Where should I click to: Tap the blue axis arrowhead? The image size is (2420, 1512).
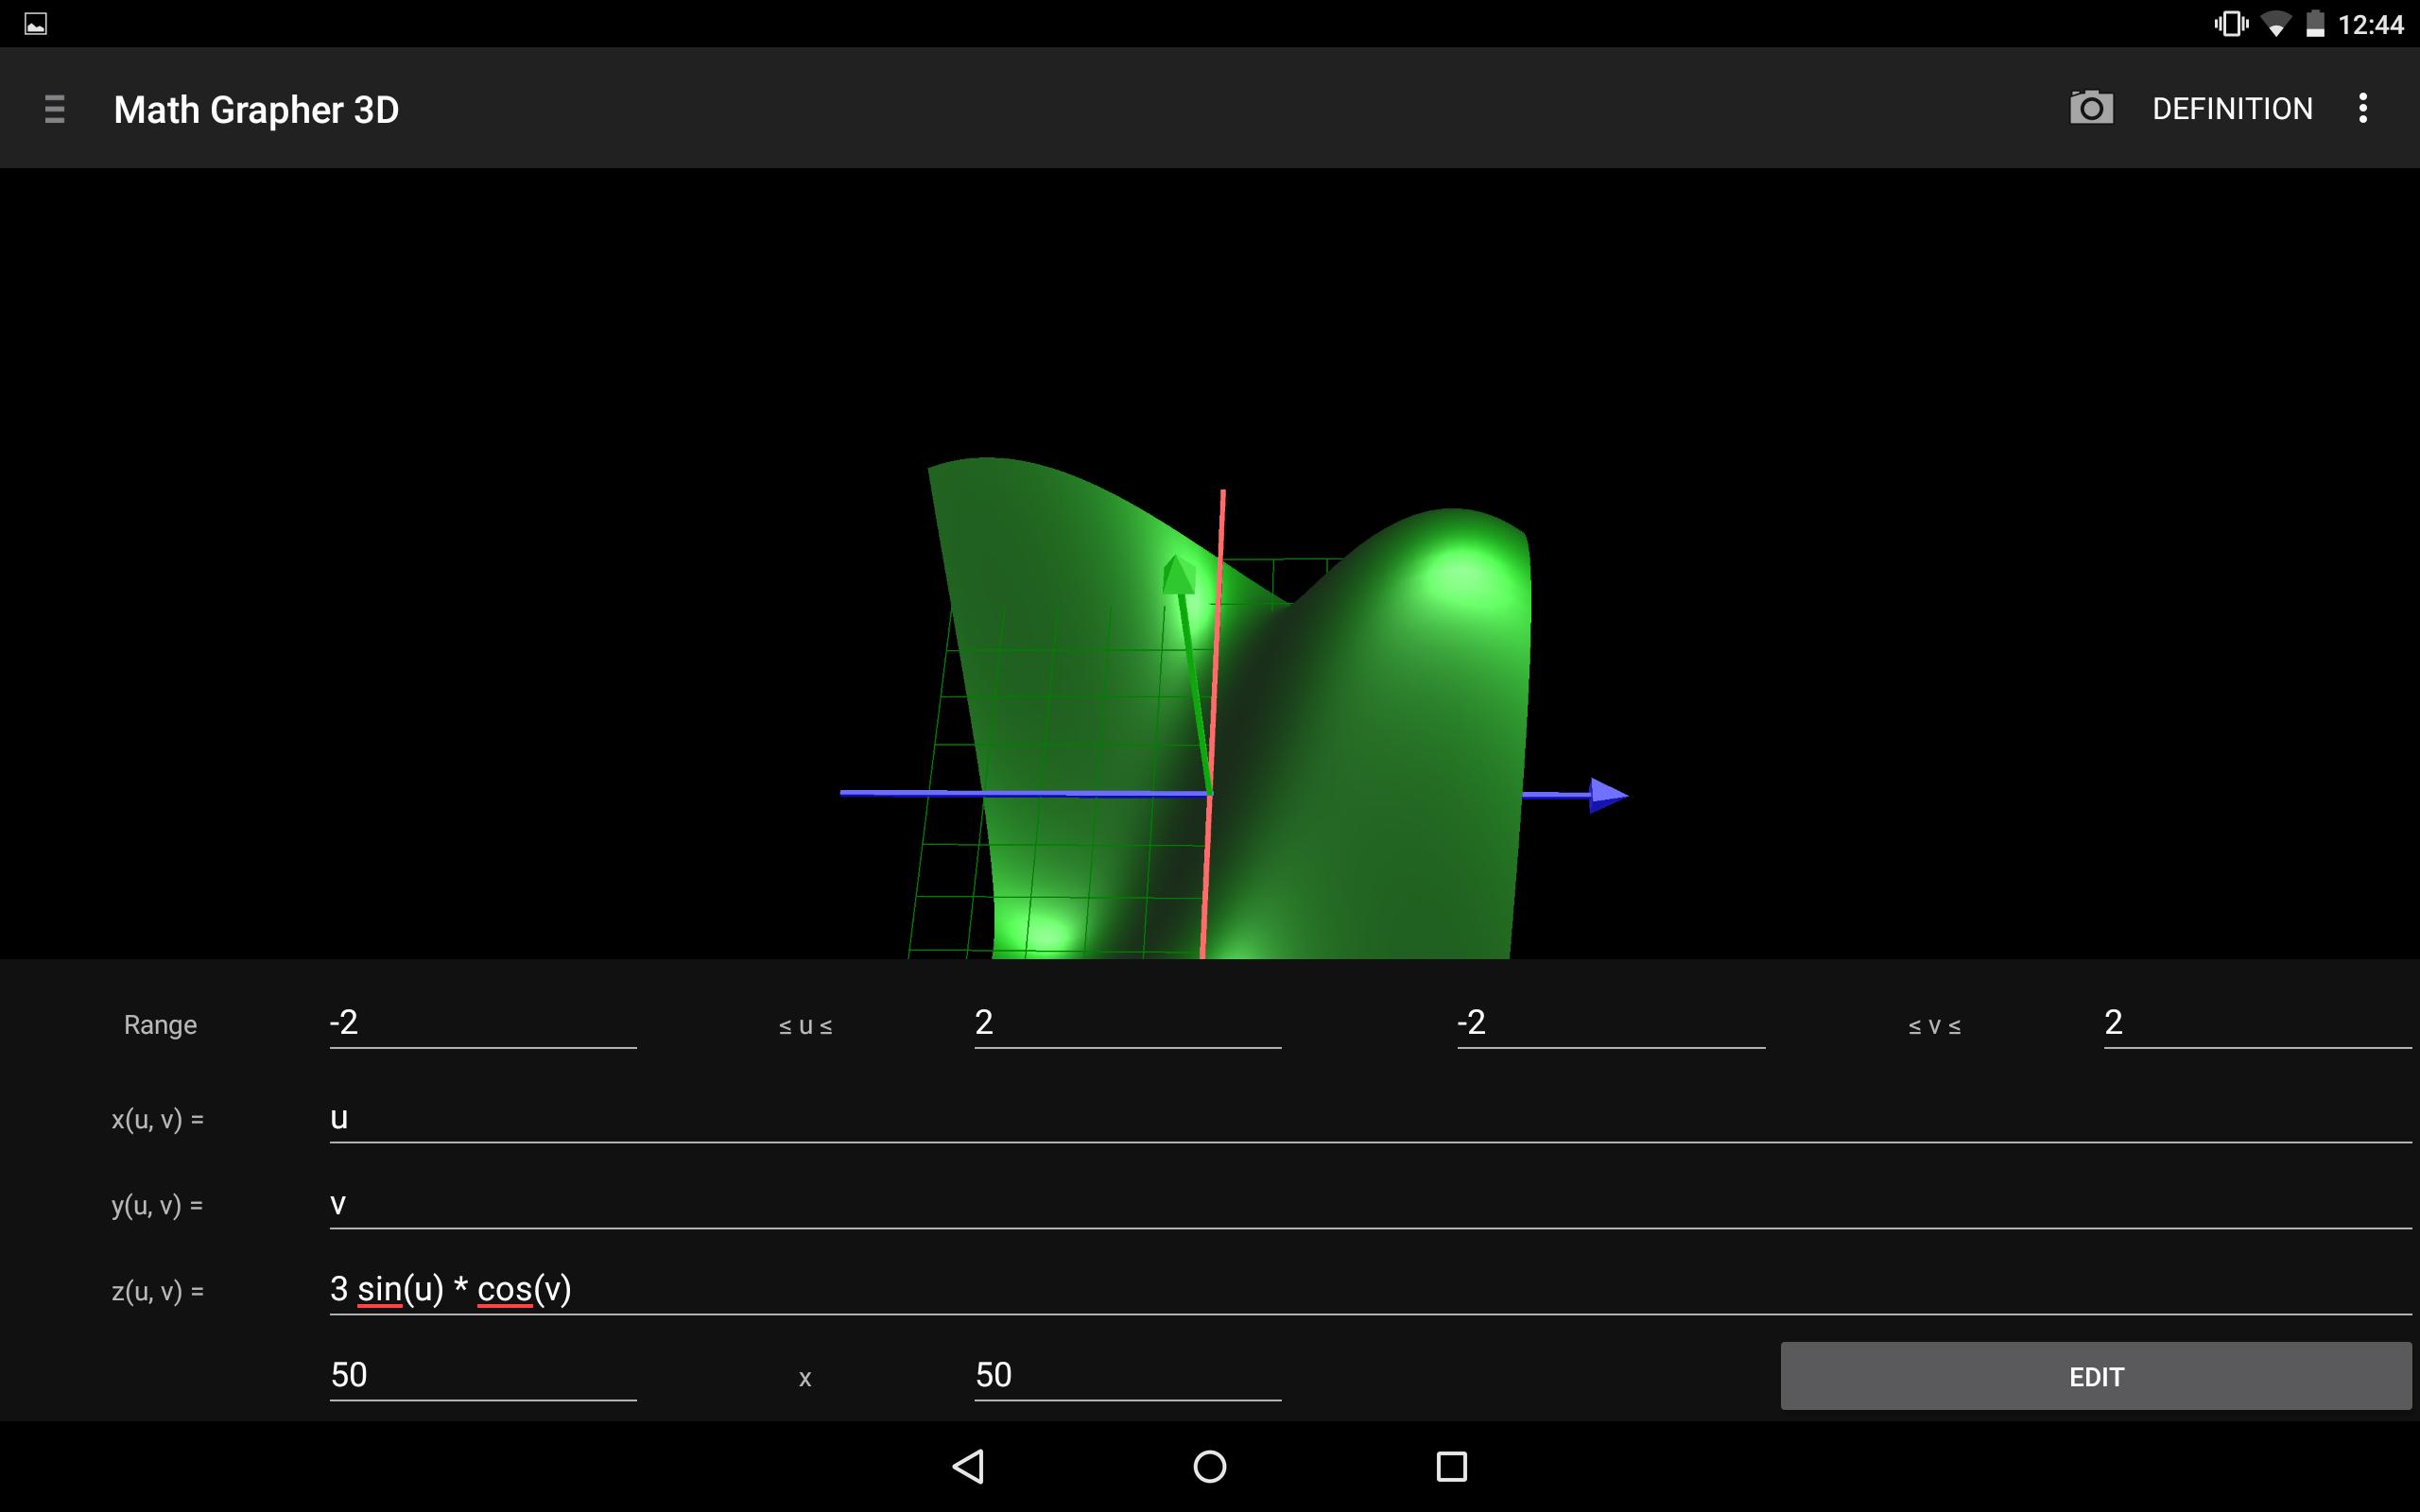coord(1608,795)
